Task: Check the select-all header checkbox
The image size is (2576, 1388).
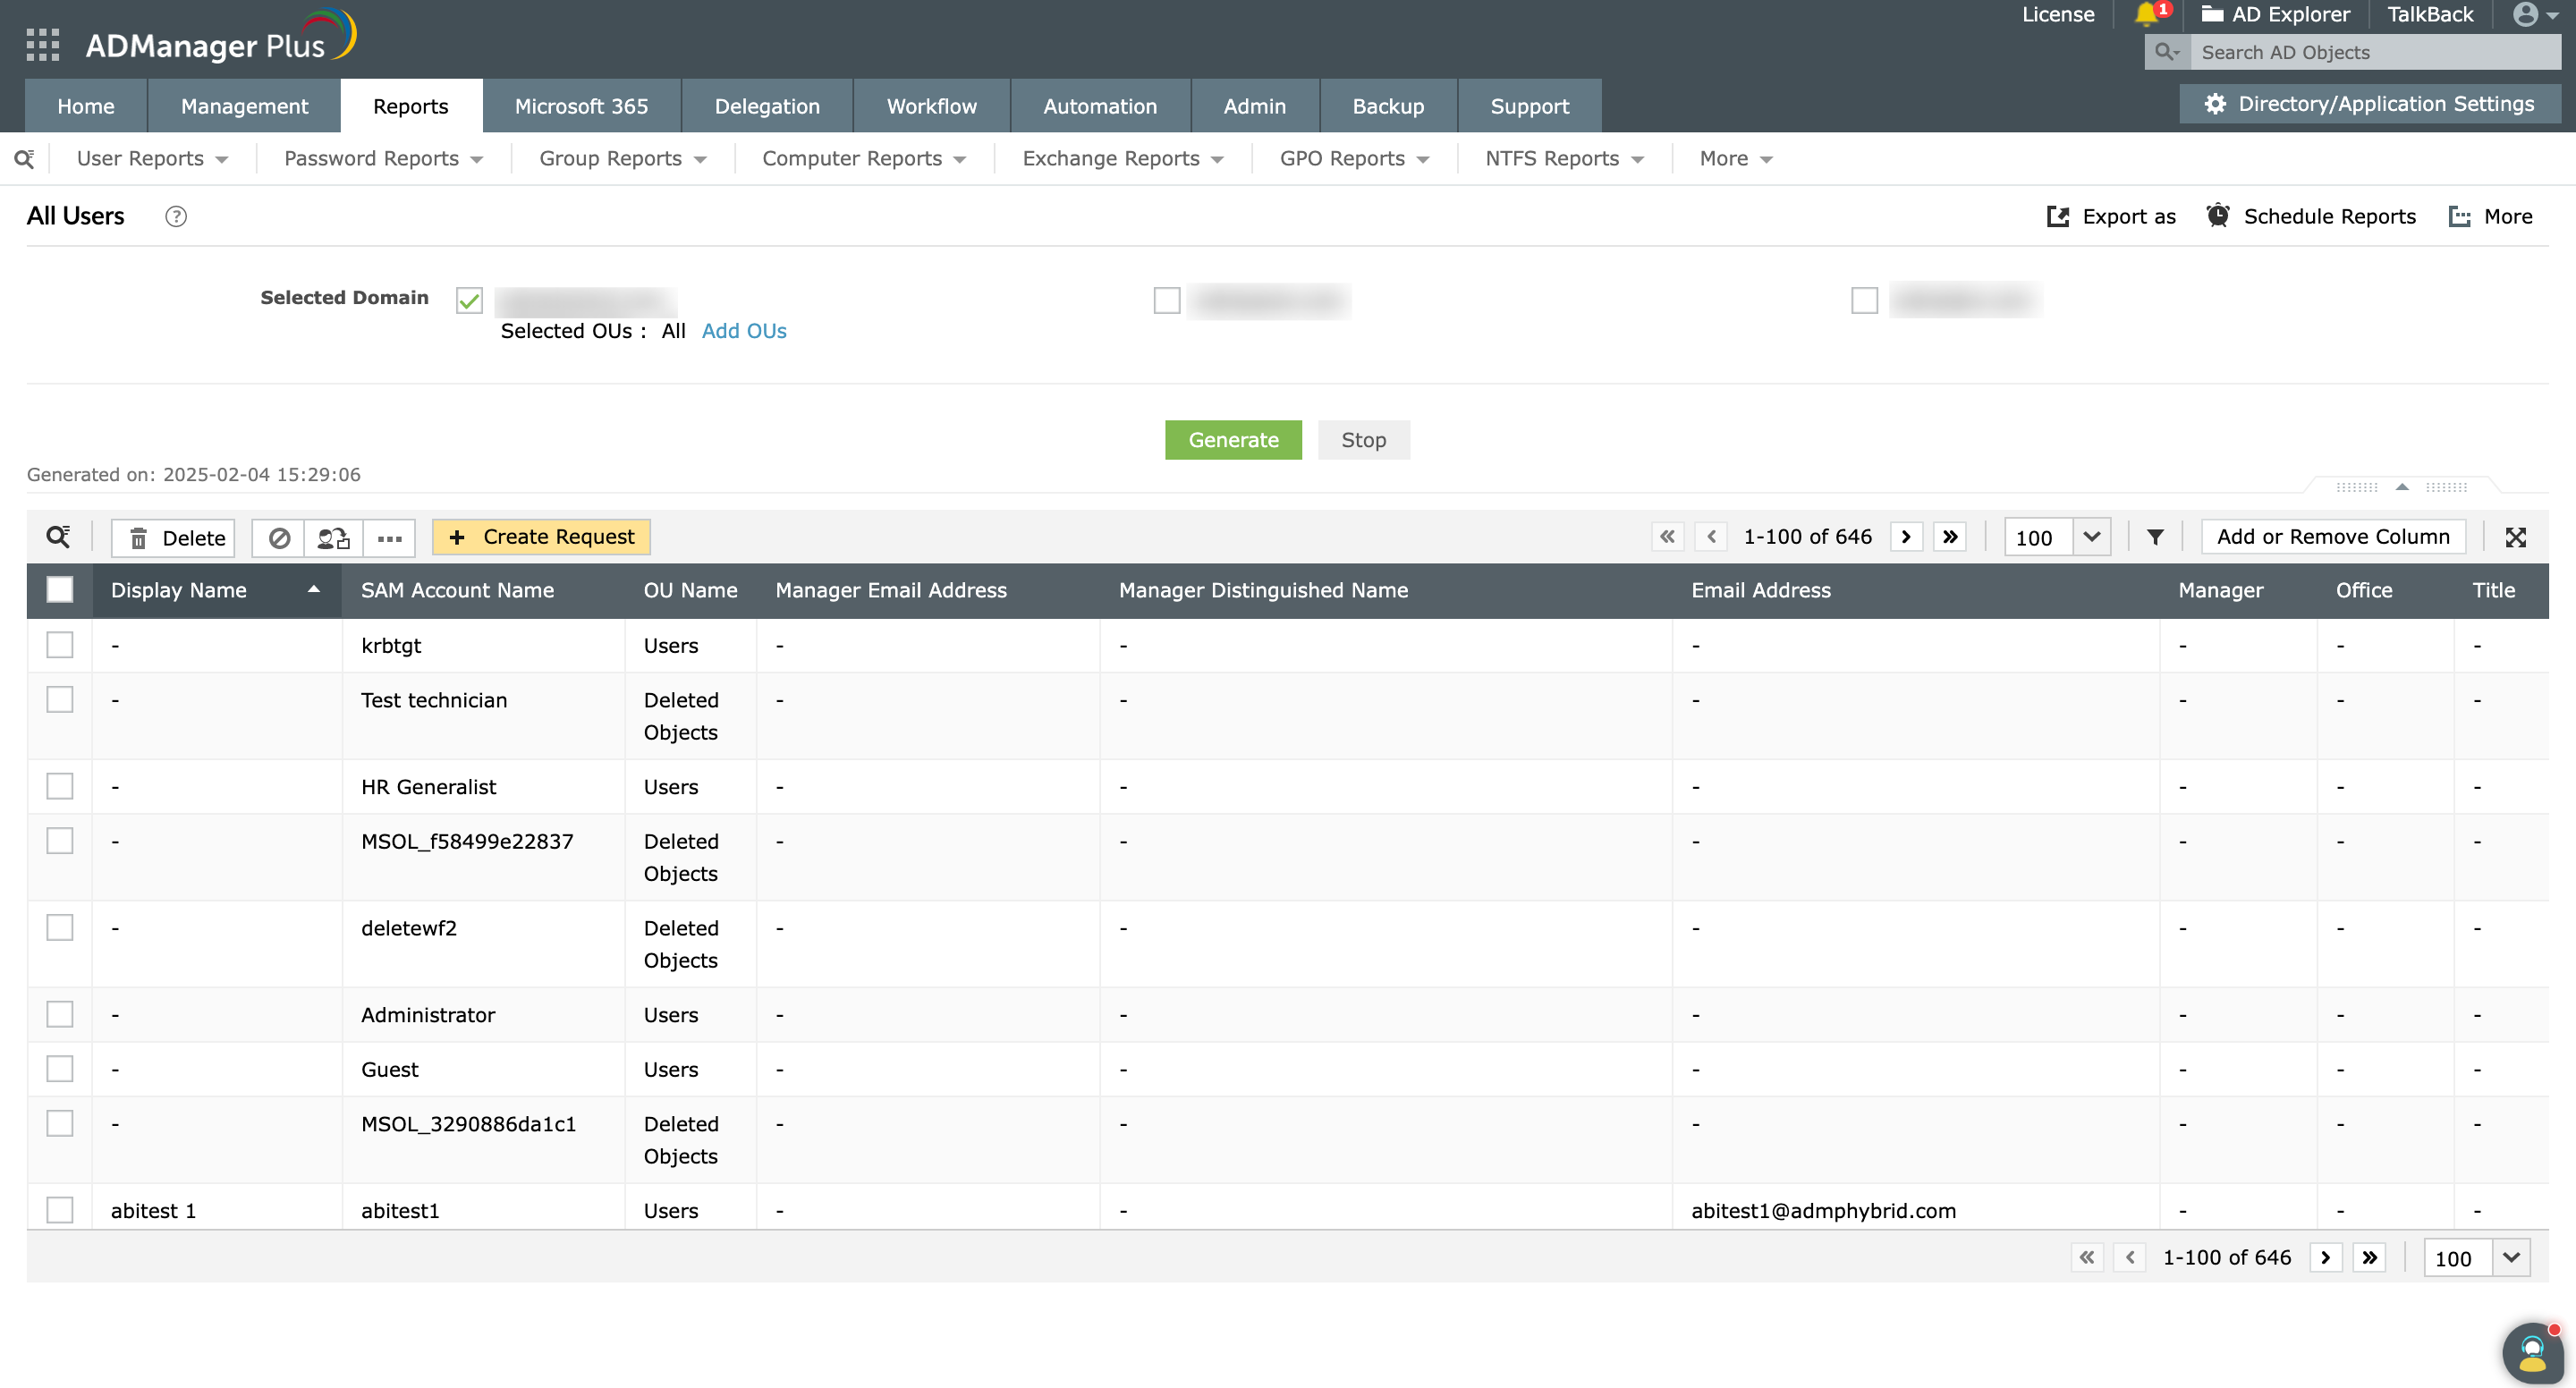Action: click(x=60, y=590)
